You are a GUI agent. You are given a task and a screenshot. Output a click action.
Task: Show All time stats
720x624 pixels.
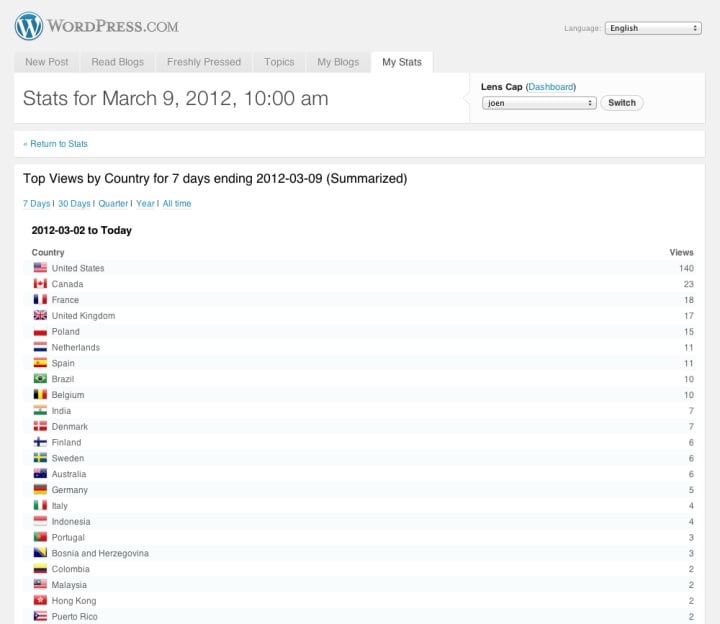(x=177, y=203)
